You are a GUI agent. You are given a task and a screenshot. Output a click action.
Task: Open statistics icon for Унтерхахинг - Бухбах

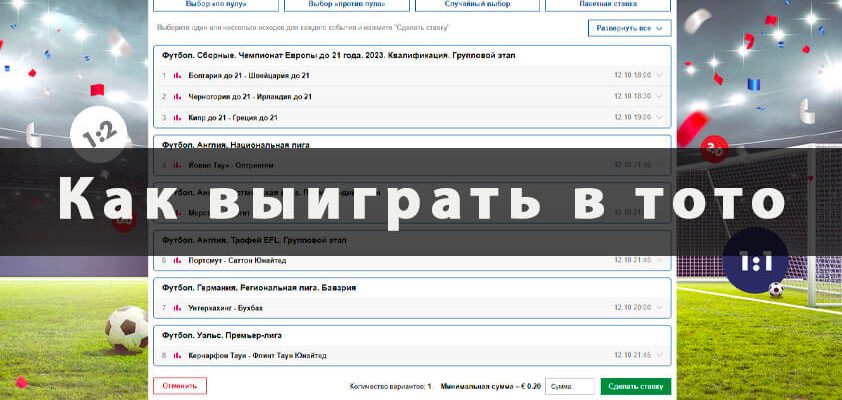[177, 308]
